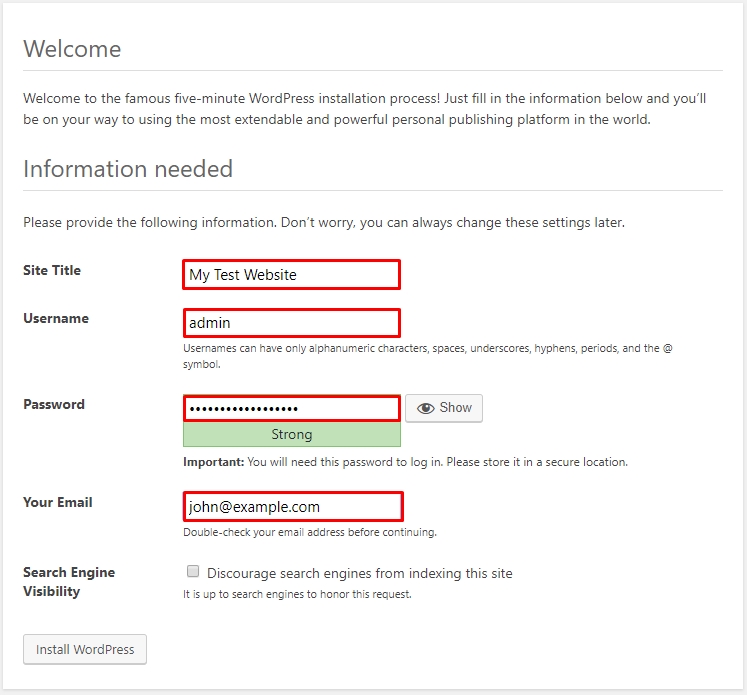747x695 pixels.
Task: Click the Your Email label
Action: coord(58,502)
